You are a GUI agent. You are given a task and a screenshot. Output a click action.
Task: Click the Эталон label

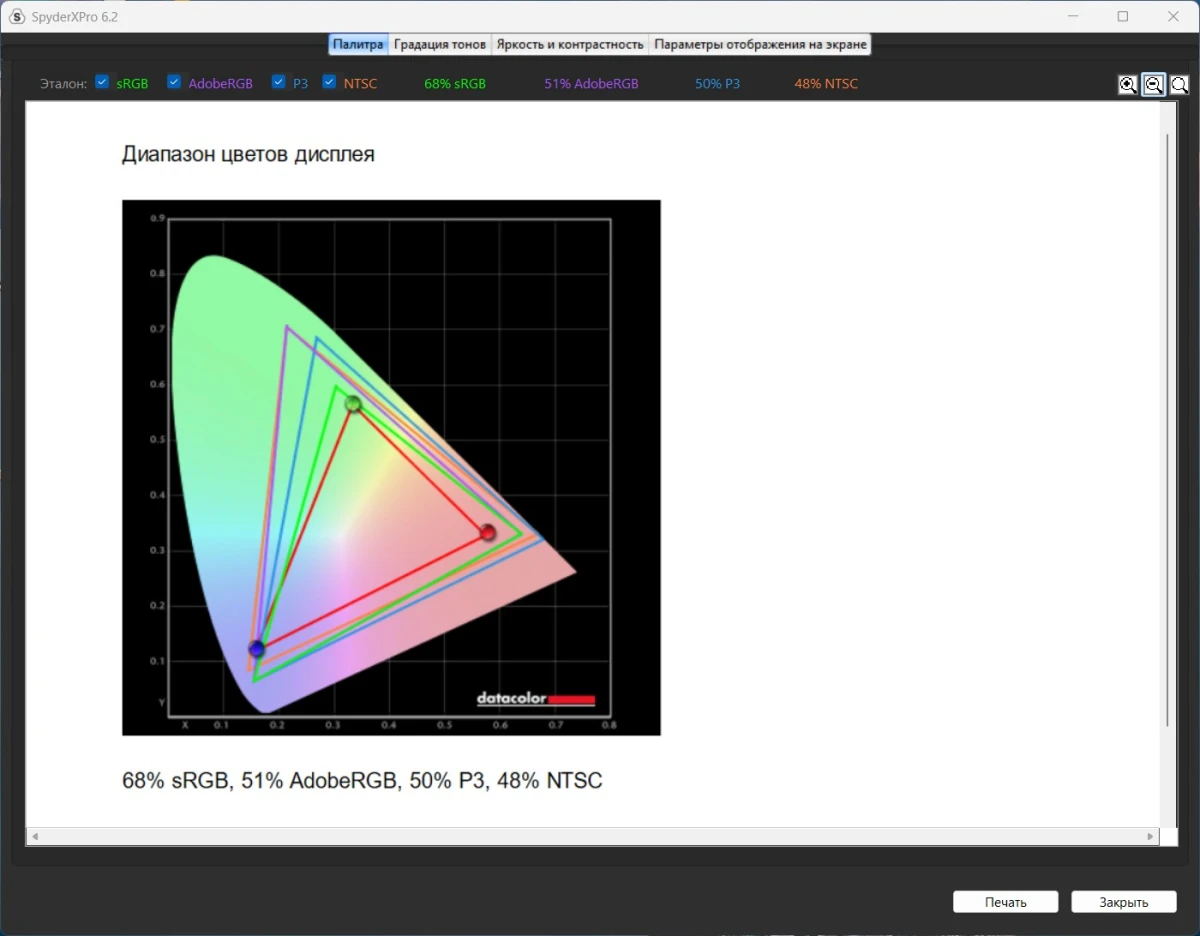(64, 84)
